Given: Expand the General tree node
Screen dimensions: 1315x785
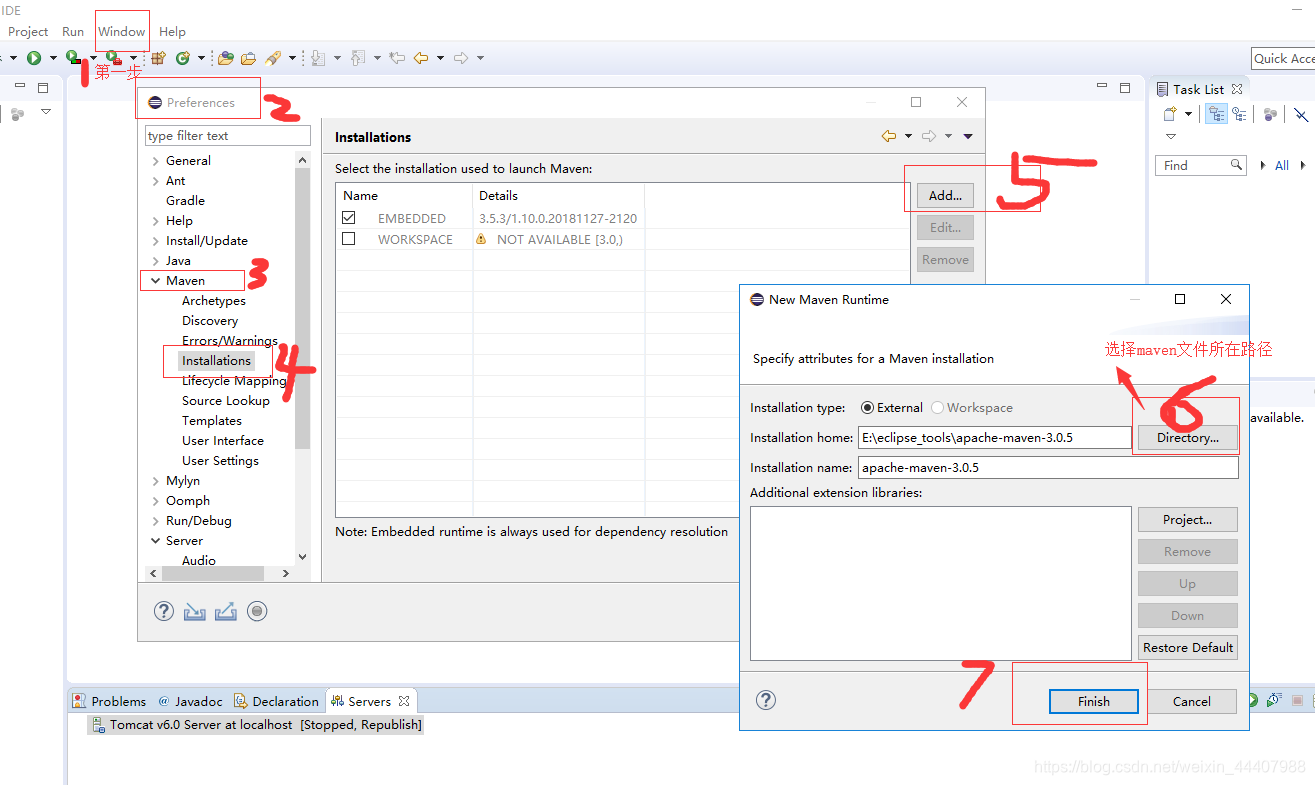Looking at the screenshot, I should coord(155,161).
